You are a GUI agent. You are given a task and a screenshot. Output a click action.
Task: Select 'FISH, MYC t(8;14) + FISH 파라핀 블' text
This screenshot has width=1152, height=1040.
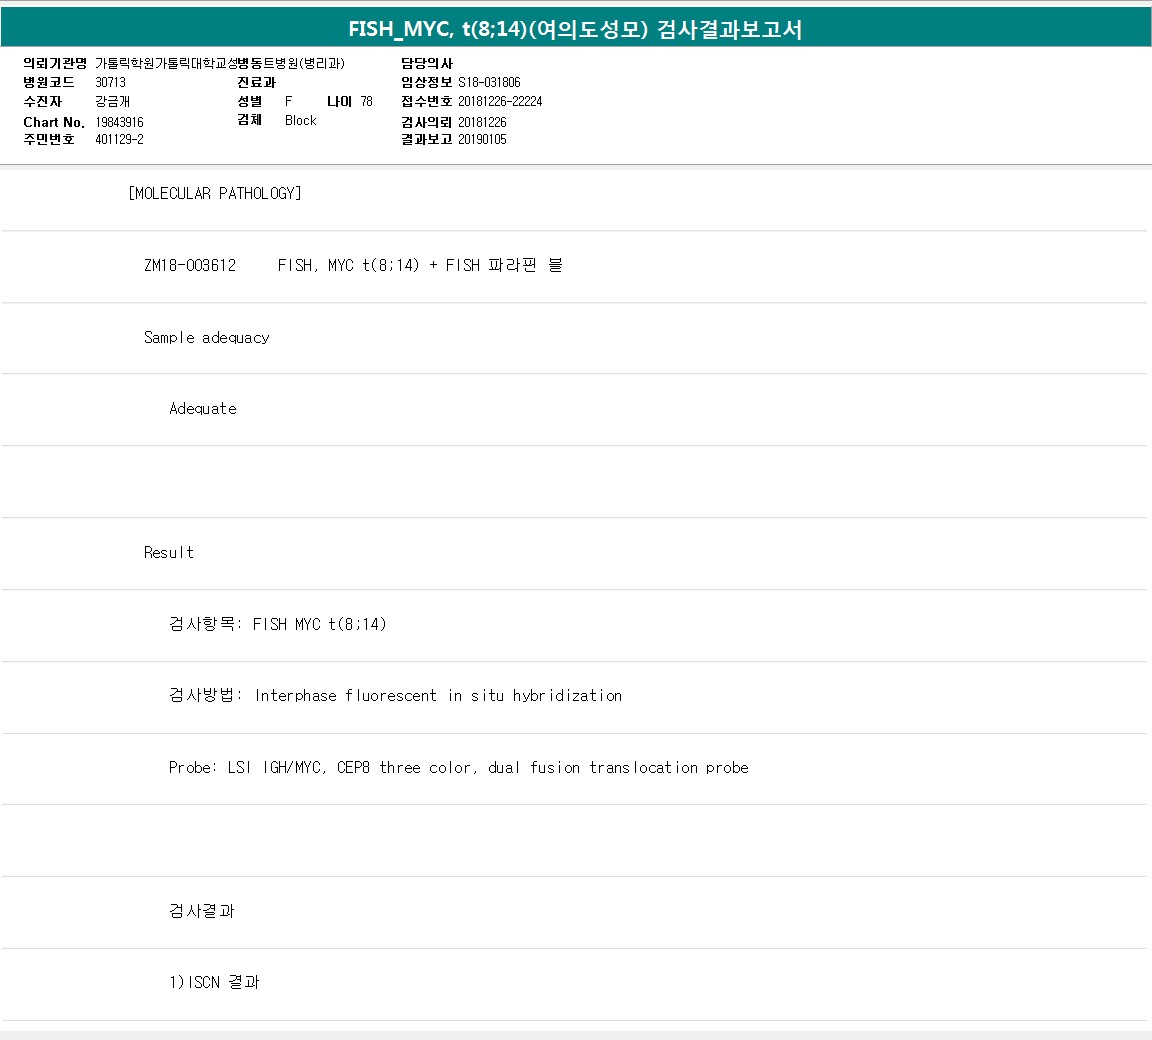[x=420, y=265]
